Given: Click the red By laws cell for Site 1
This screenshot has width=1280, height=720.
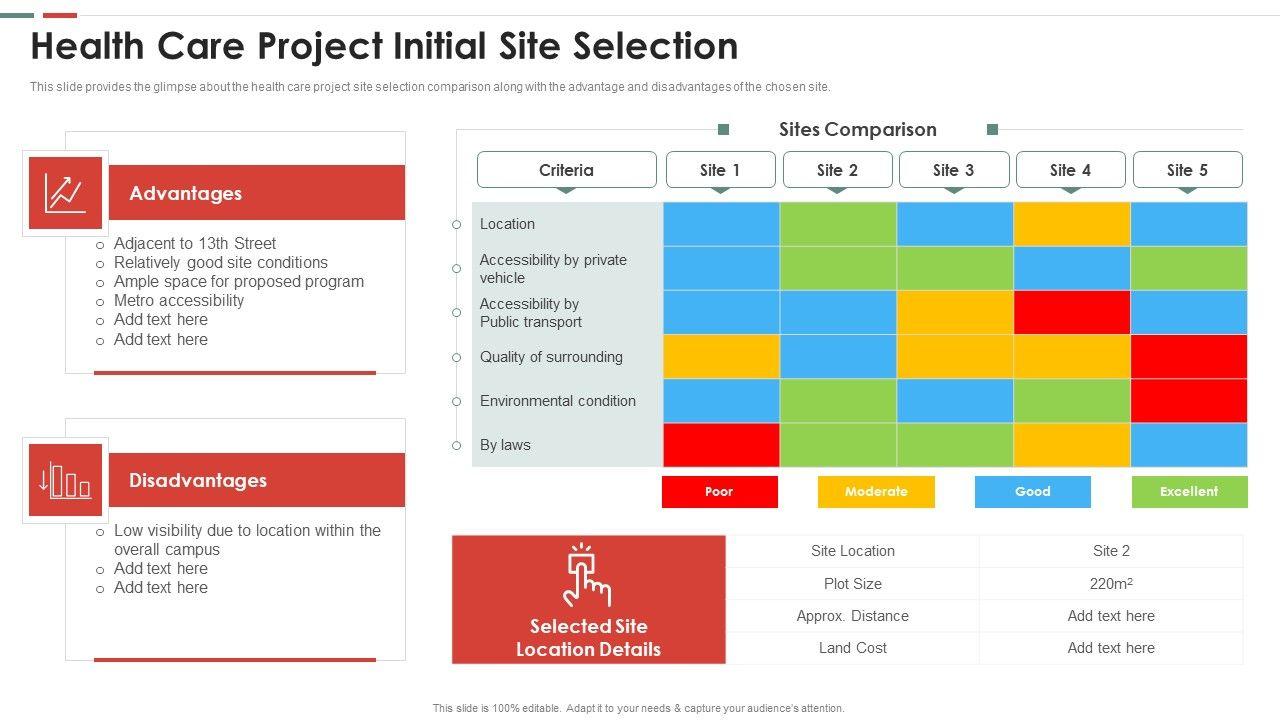Looking at the screenshot, I should 721,445.
